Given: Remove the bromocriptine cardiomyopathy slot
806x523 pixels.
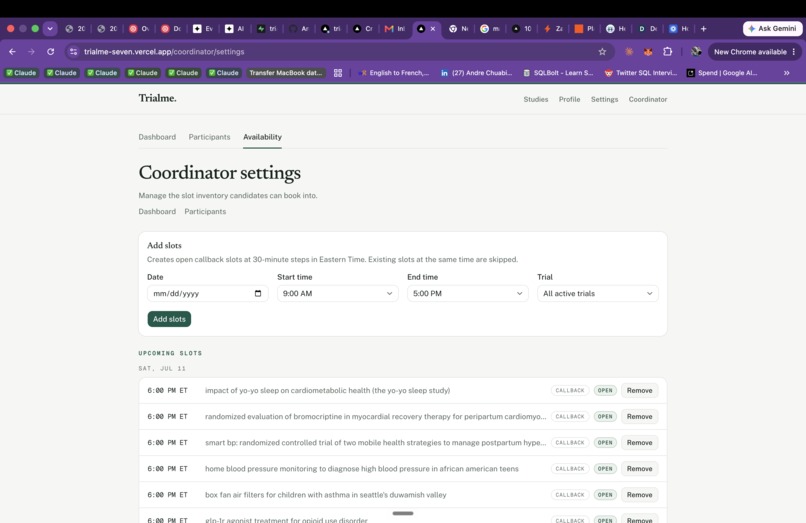Looking at the screenshot, I should (639, 417).
